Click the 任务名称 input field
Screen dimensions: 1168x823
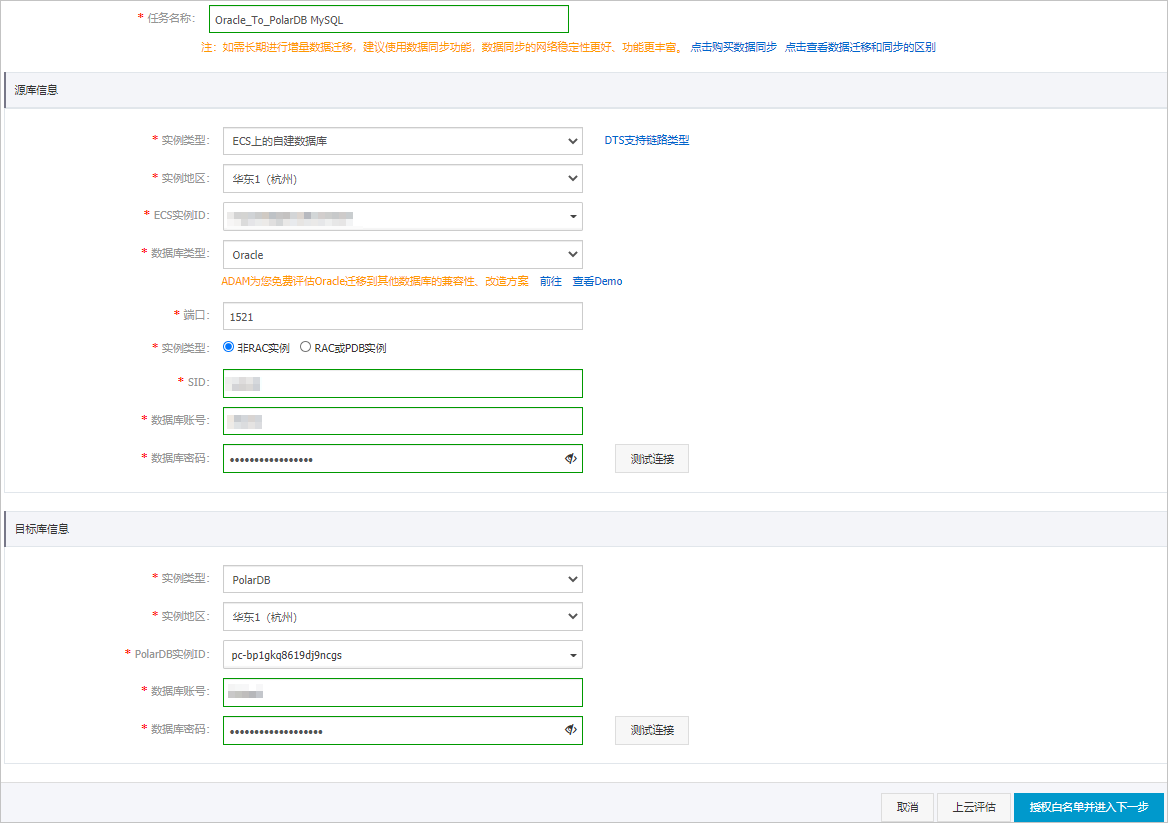[x=388, y=18]
